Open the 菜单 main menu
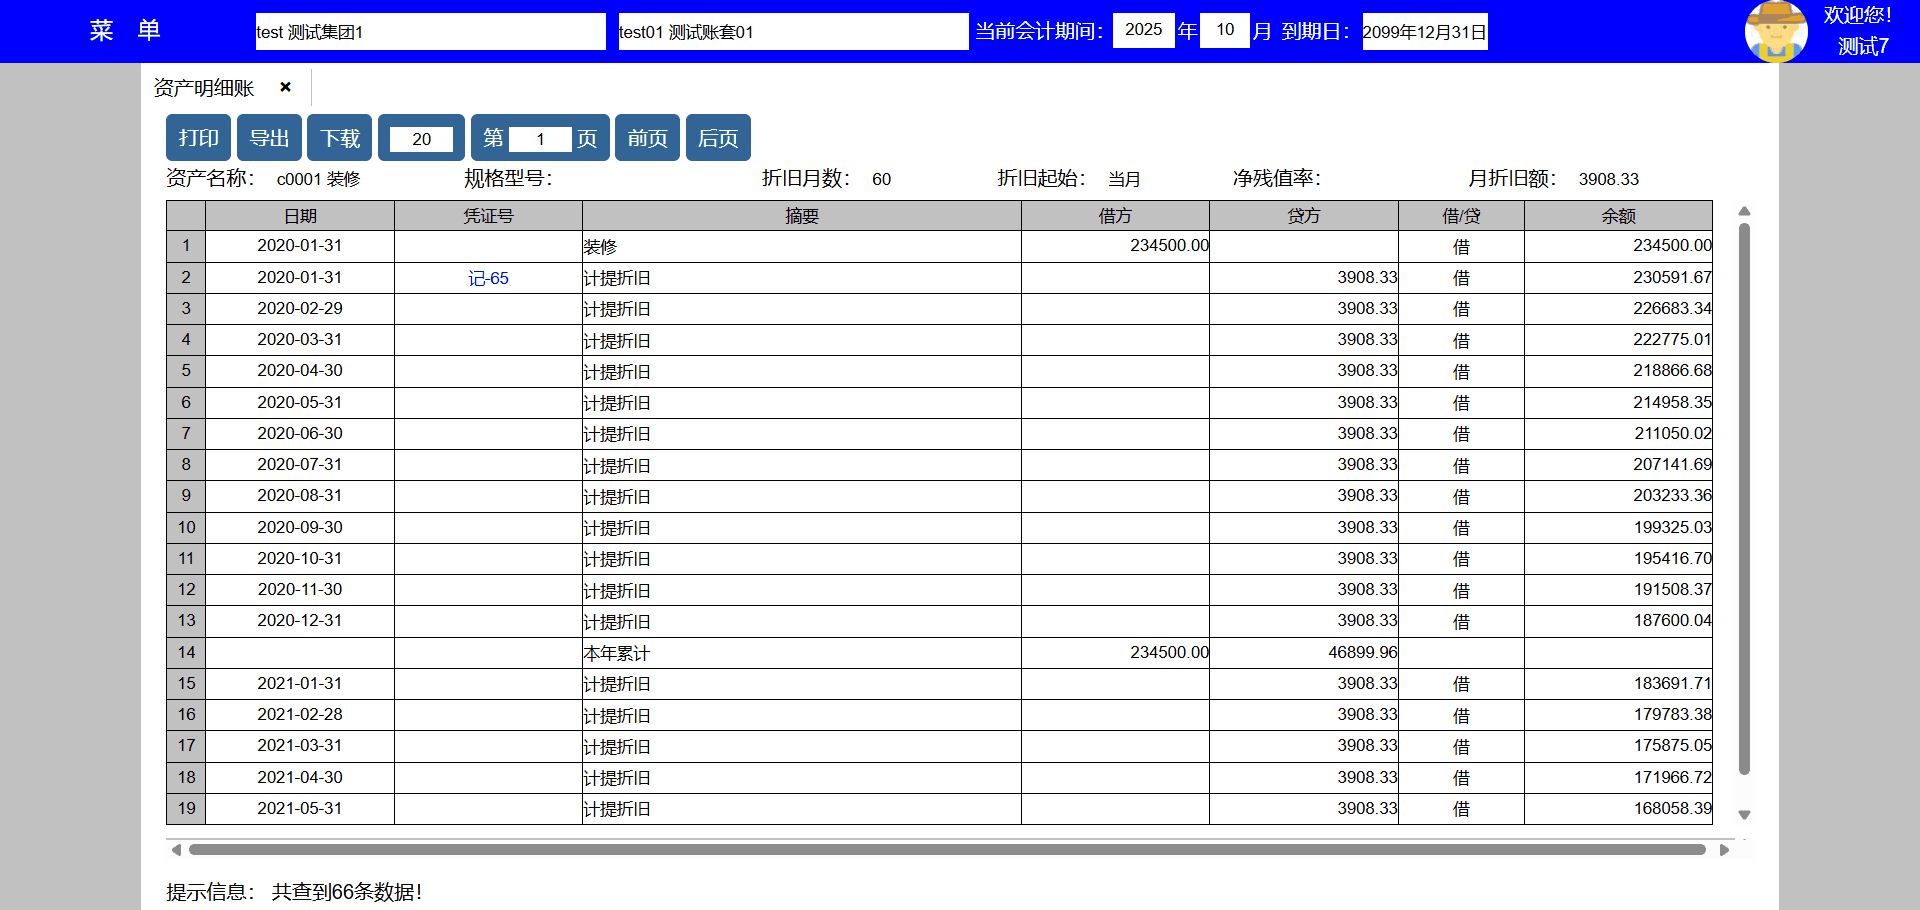This screenshot has width=1920, height=910. click(125, 31)
